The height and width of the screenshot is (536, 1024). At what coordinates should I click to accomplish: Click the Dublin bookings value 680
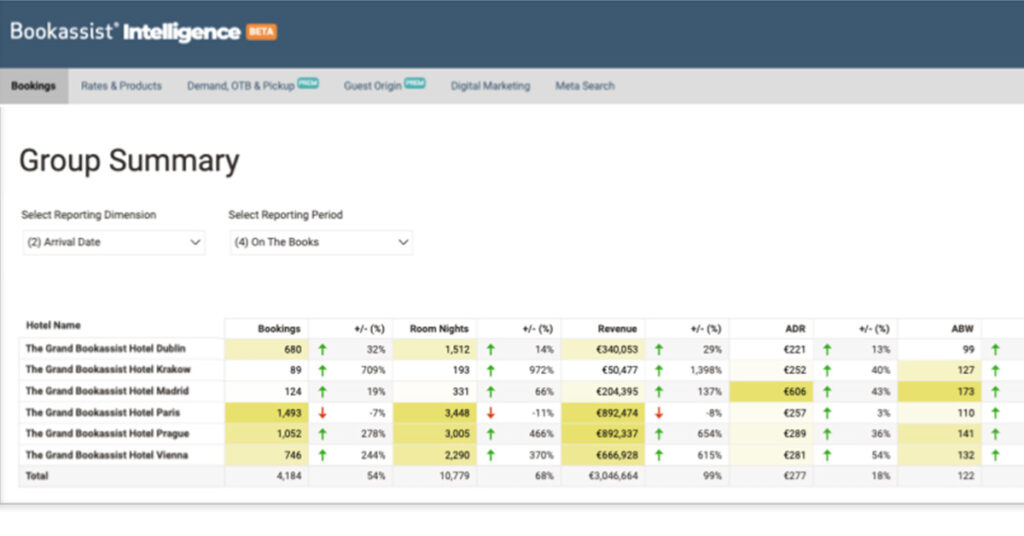[293, 349]
